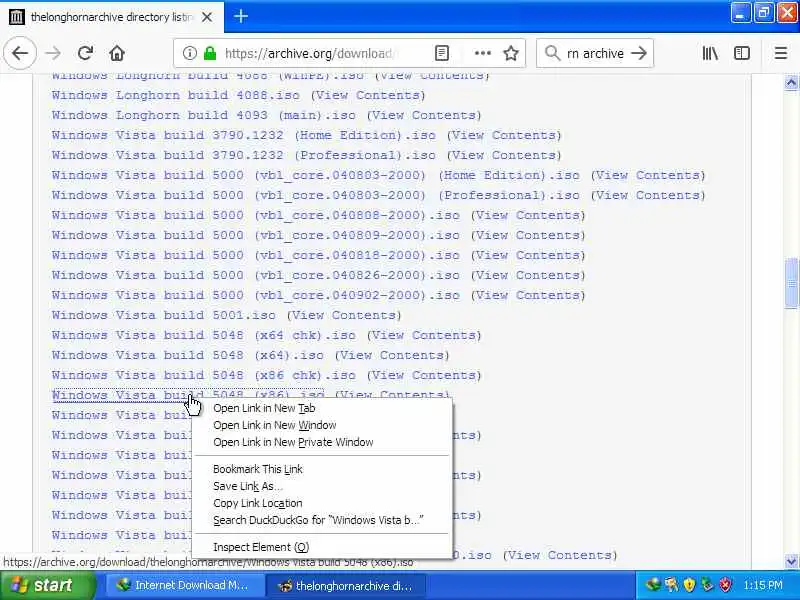Image resolution: width=800 pixels, height=600 pixels.
Task: Select Bookmark This Link
Action: (258, 469)
